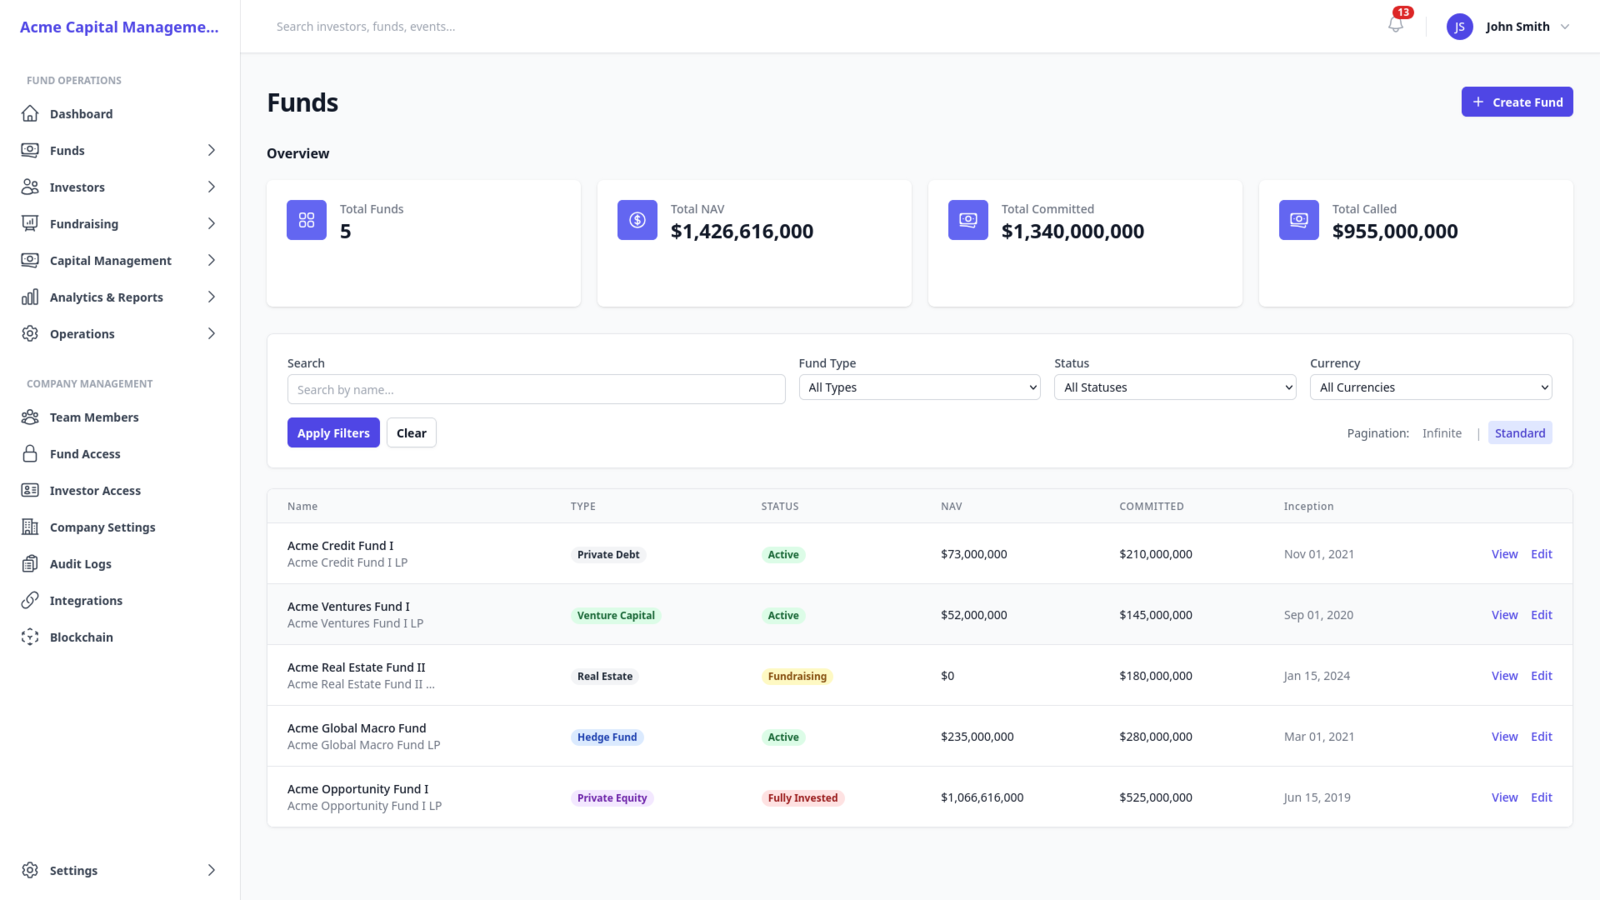Click the Company Settings building icon

[30, 527]
